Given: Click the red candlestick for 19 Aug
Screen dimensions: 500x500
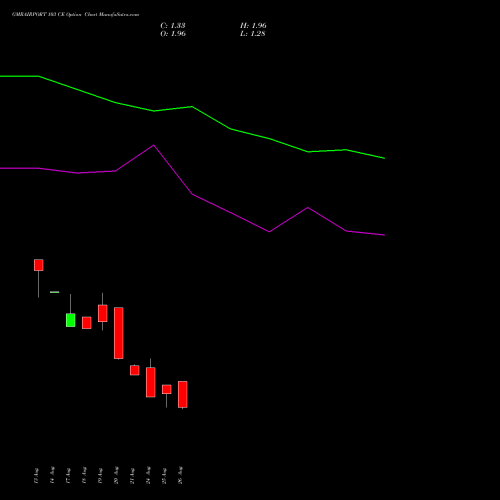Looking at the screenshot, I should pos(103,313).
